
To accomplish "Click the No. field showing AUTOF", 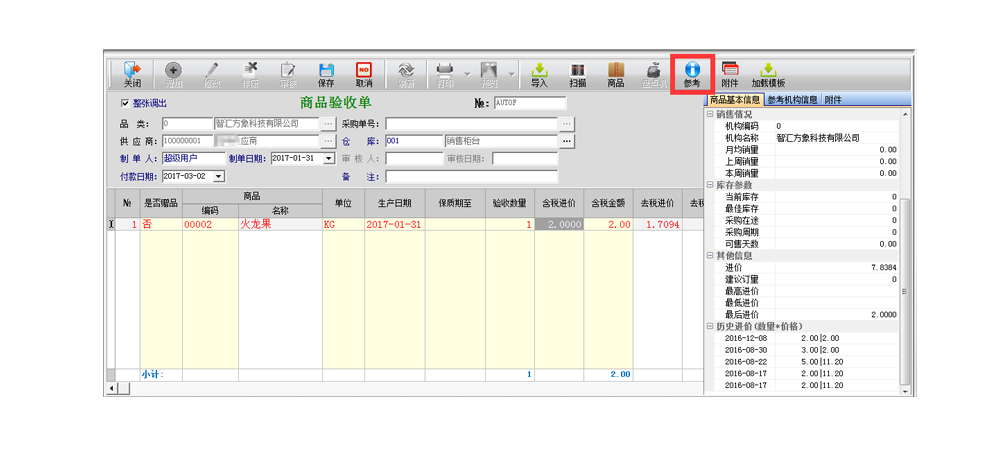I will pyautogui.click(x=529, y=103).
